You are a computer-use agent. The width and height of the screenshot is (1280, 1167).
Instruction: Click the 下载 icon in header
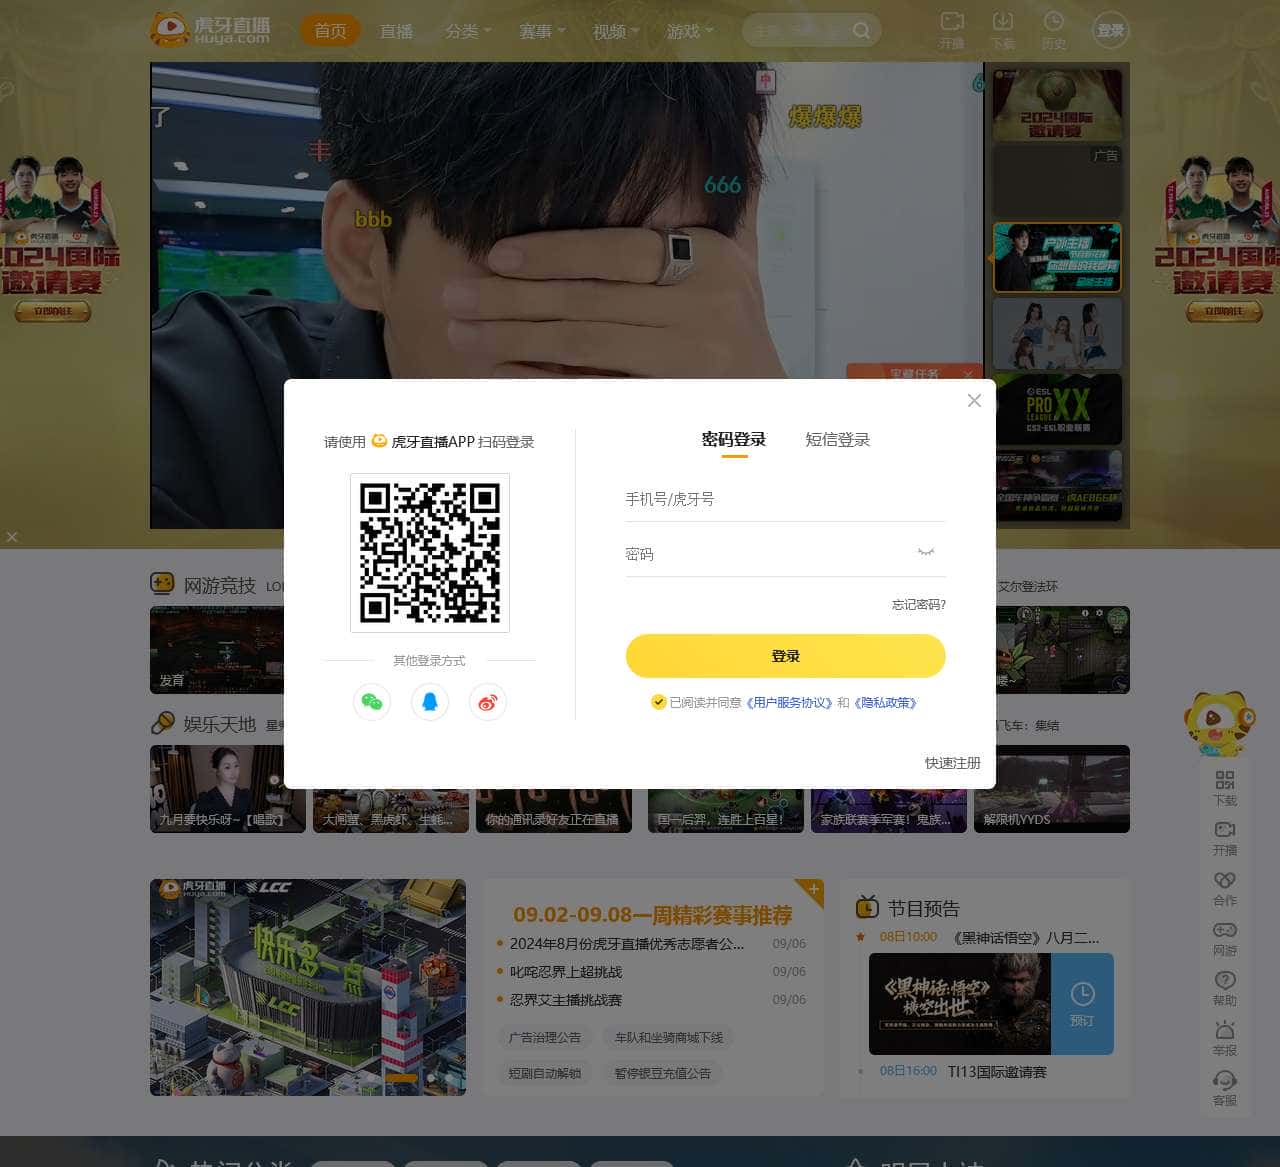click(x=1003, y=22)
